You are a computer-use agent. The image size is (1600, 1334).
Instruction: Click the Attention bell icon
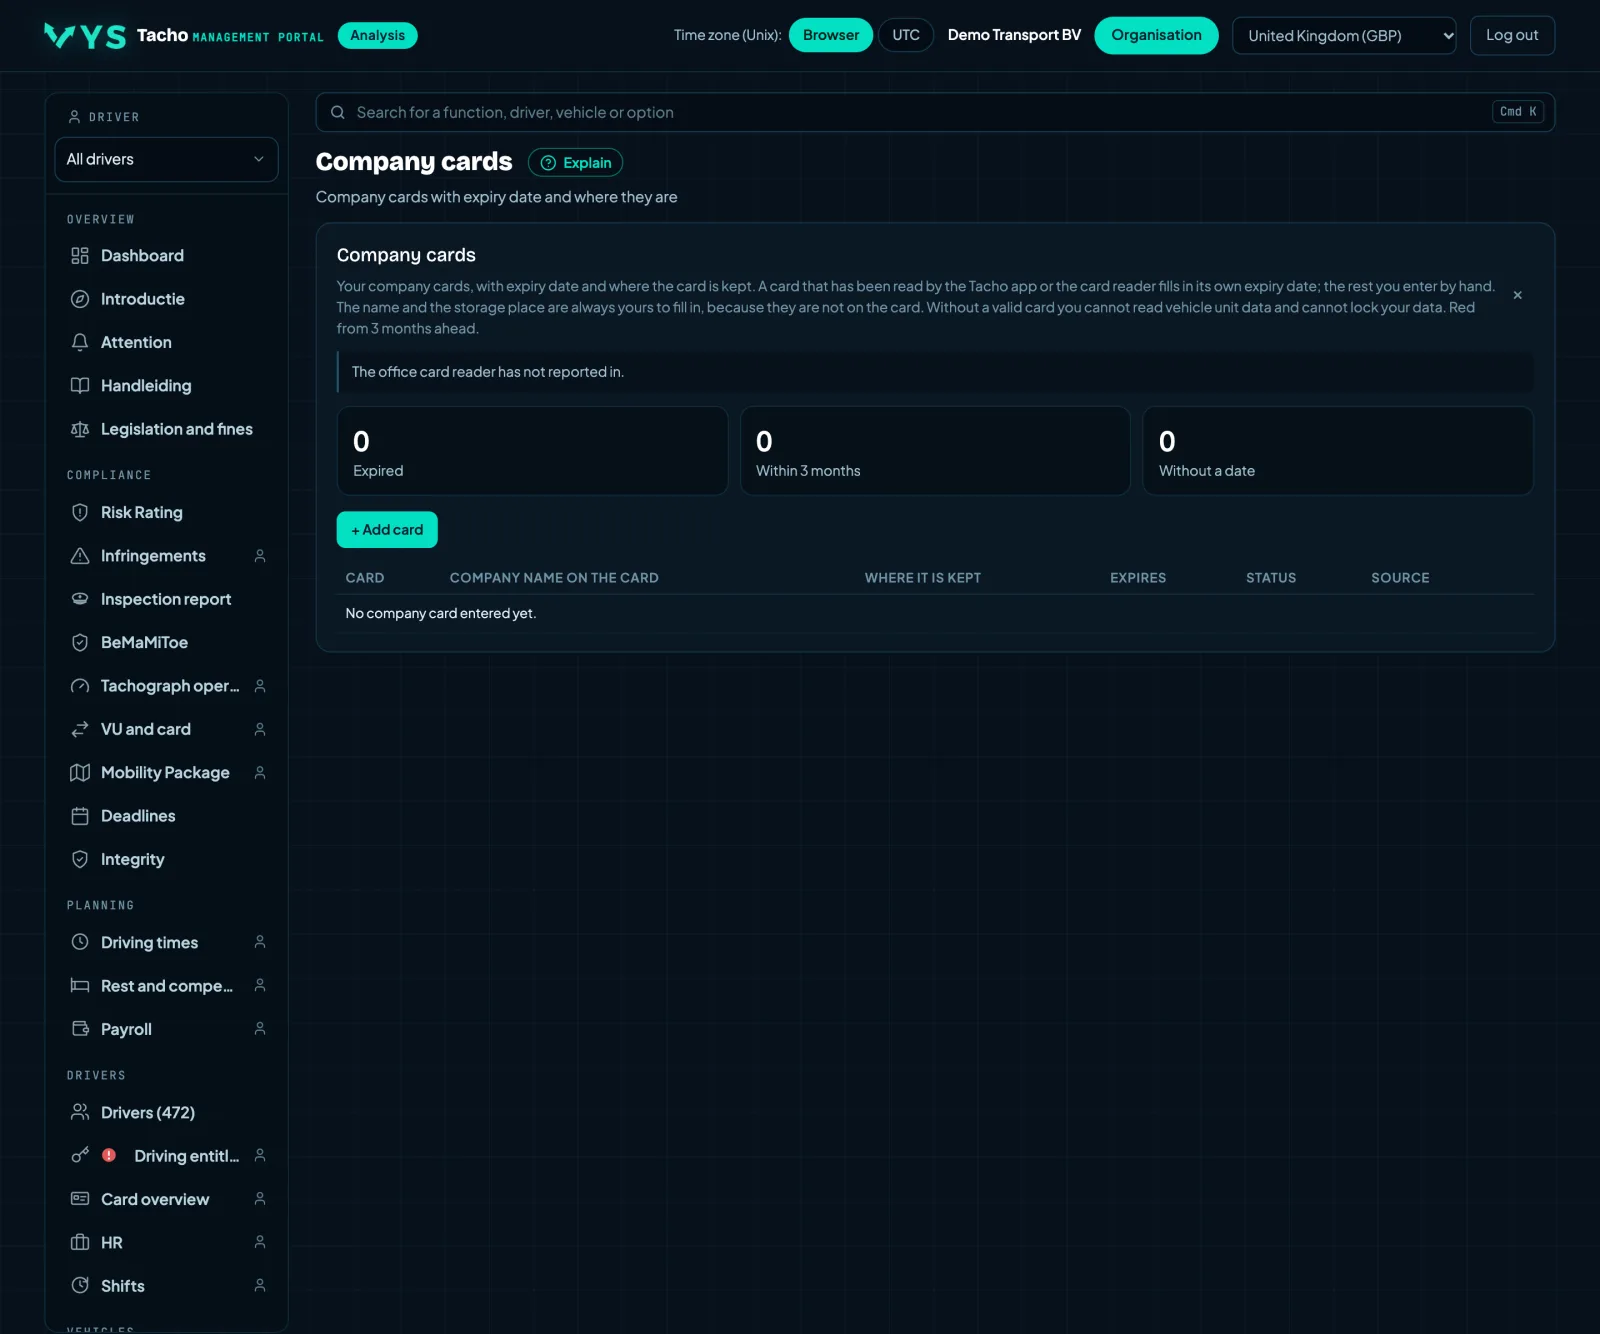(80, 342)
